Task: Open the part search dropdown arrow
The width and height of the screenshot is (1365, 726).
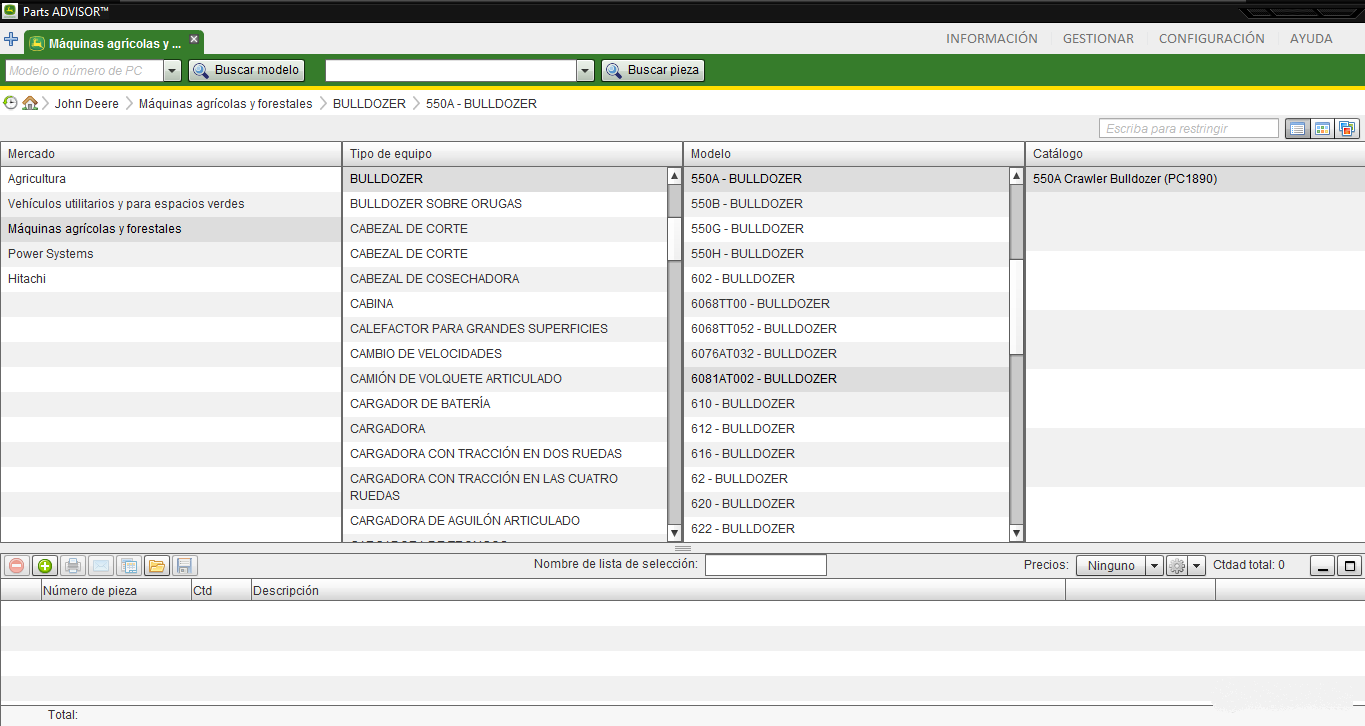Action: (x=586, y=71)
